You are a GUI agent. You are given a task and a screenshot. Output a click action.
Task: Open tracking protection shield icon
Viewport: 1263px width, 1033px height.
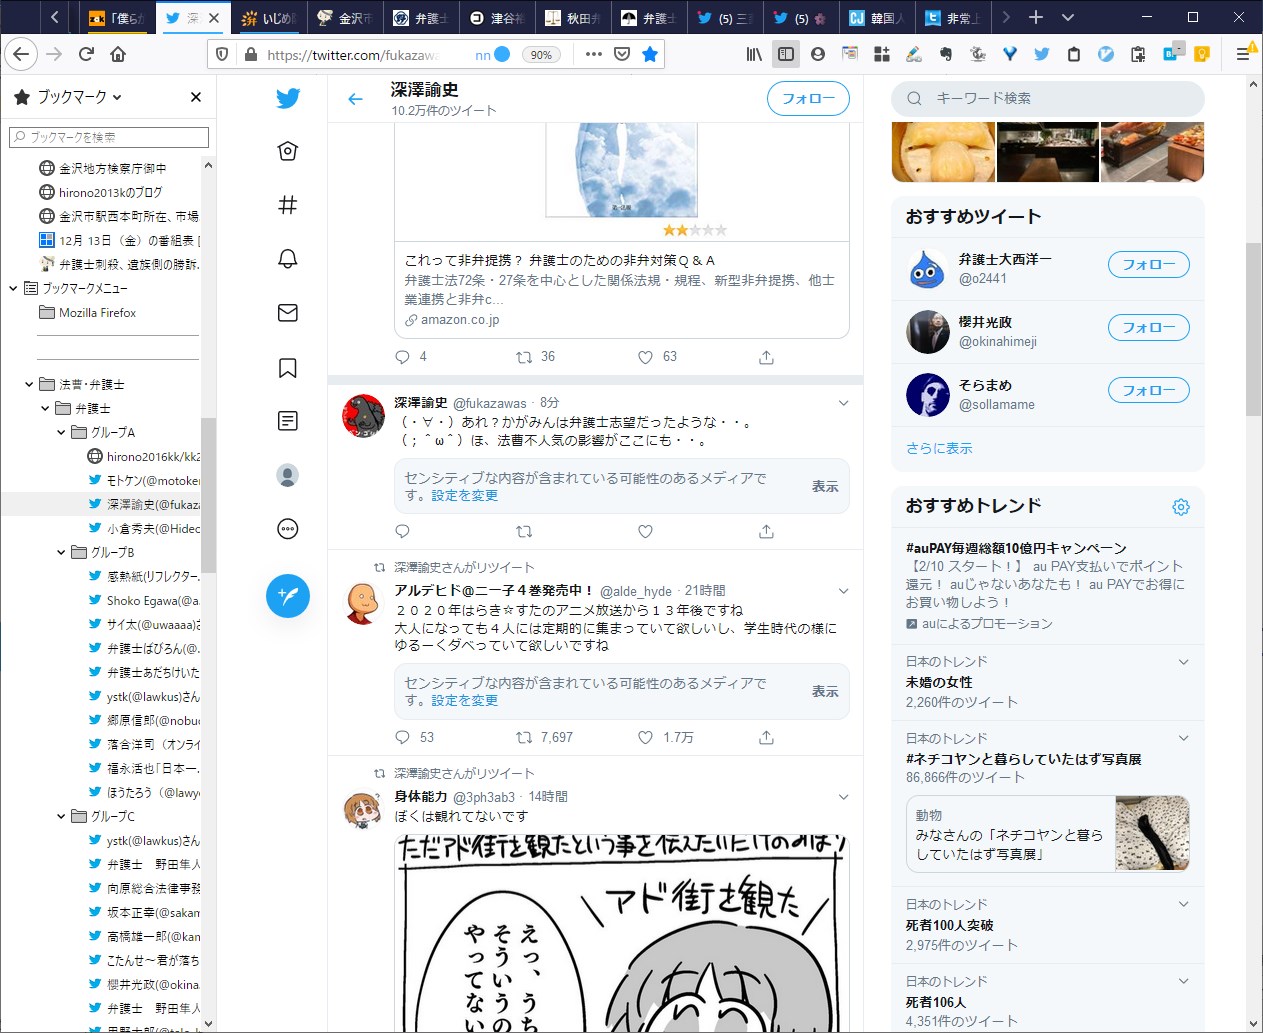pos(222,54)
